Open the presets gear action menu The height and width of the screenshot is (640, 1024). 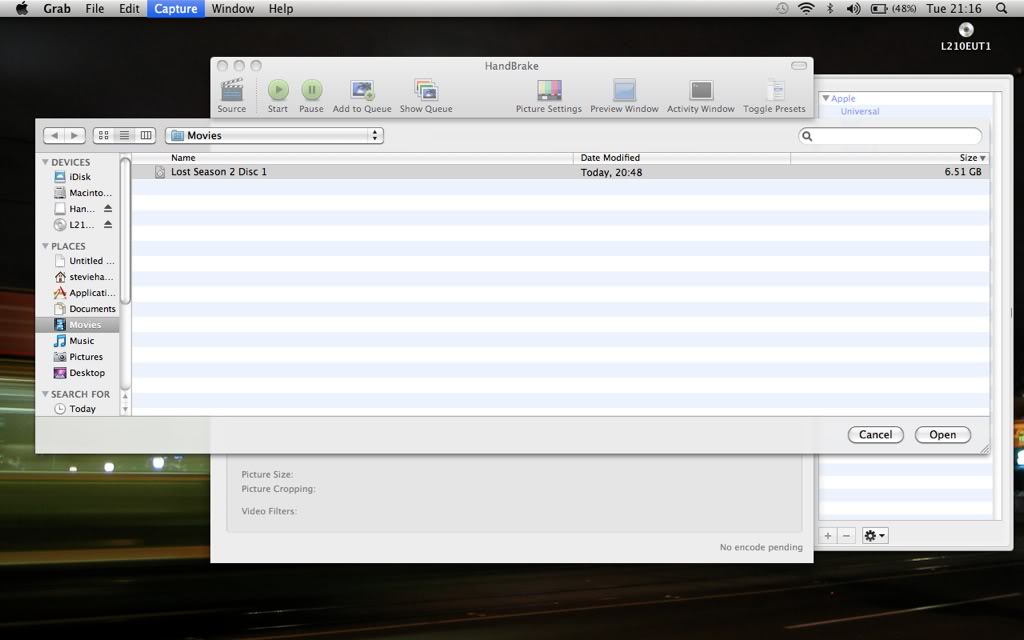[875, 536]
